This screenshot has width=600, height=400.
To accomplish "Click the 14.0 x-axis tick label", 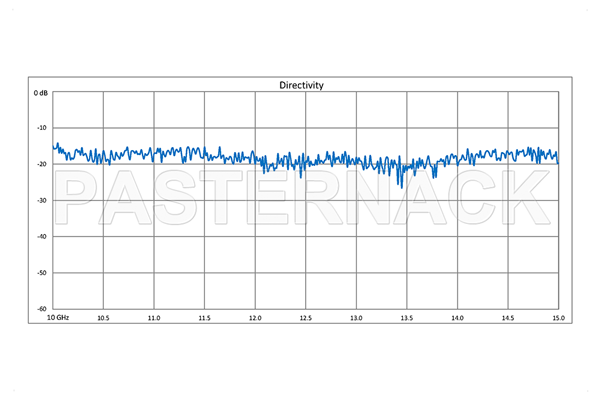I will click(x=456, y=318).
